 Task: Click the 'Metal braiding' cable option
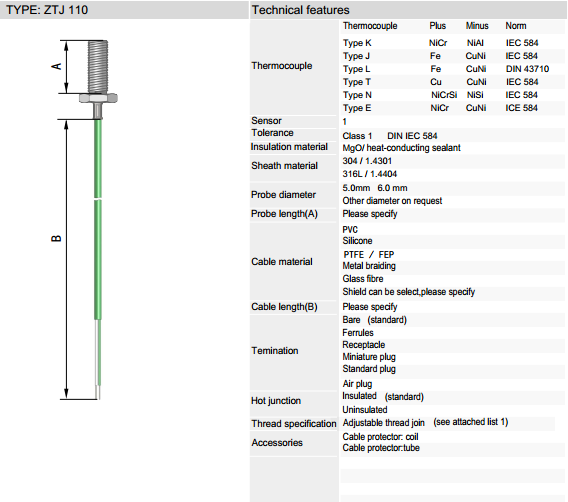(x=369, y=266)
